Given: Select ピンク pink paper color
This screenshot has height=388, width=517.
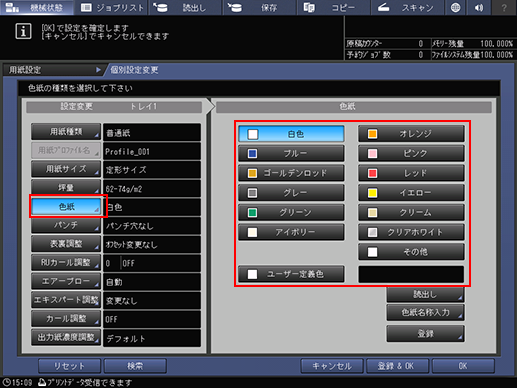Looking at the screenshot, I should [x=411, y=153].
